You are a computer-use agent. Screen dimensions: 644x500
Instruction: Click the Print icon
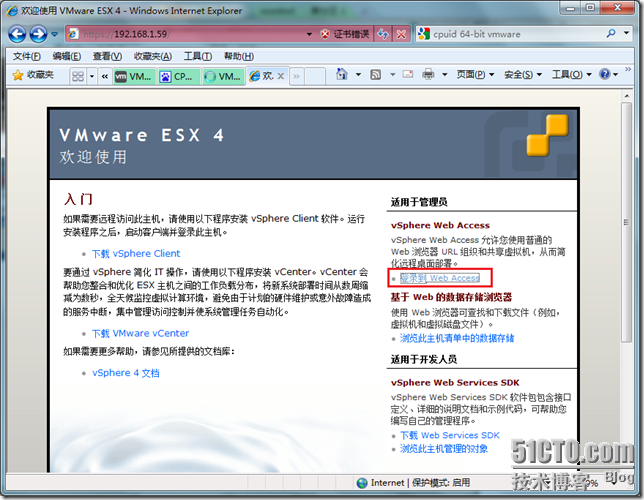(x=428, y=74)
